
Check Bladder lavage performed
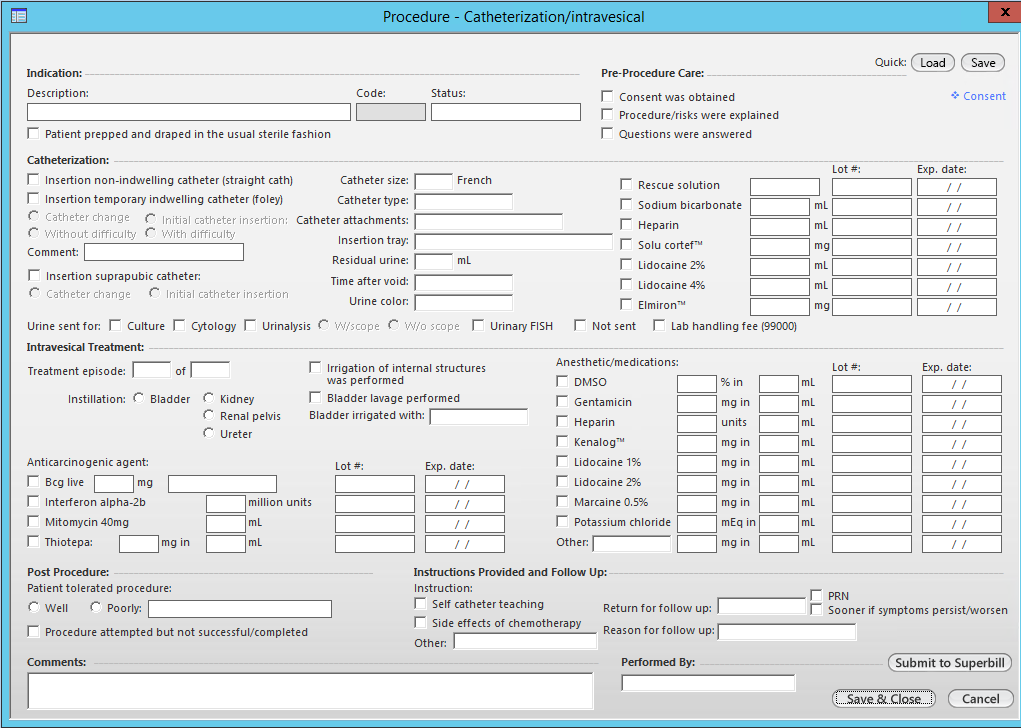point(315,397)
